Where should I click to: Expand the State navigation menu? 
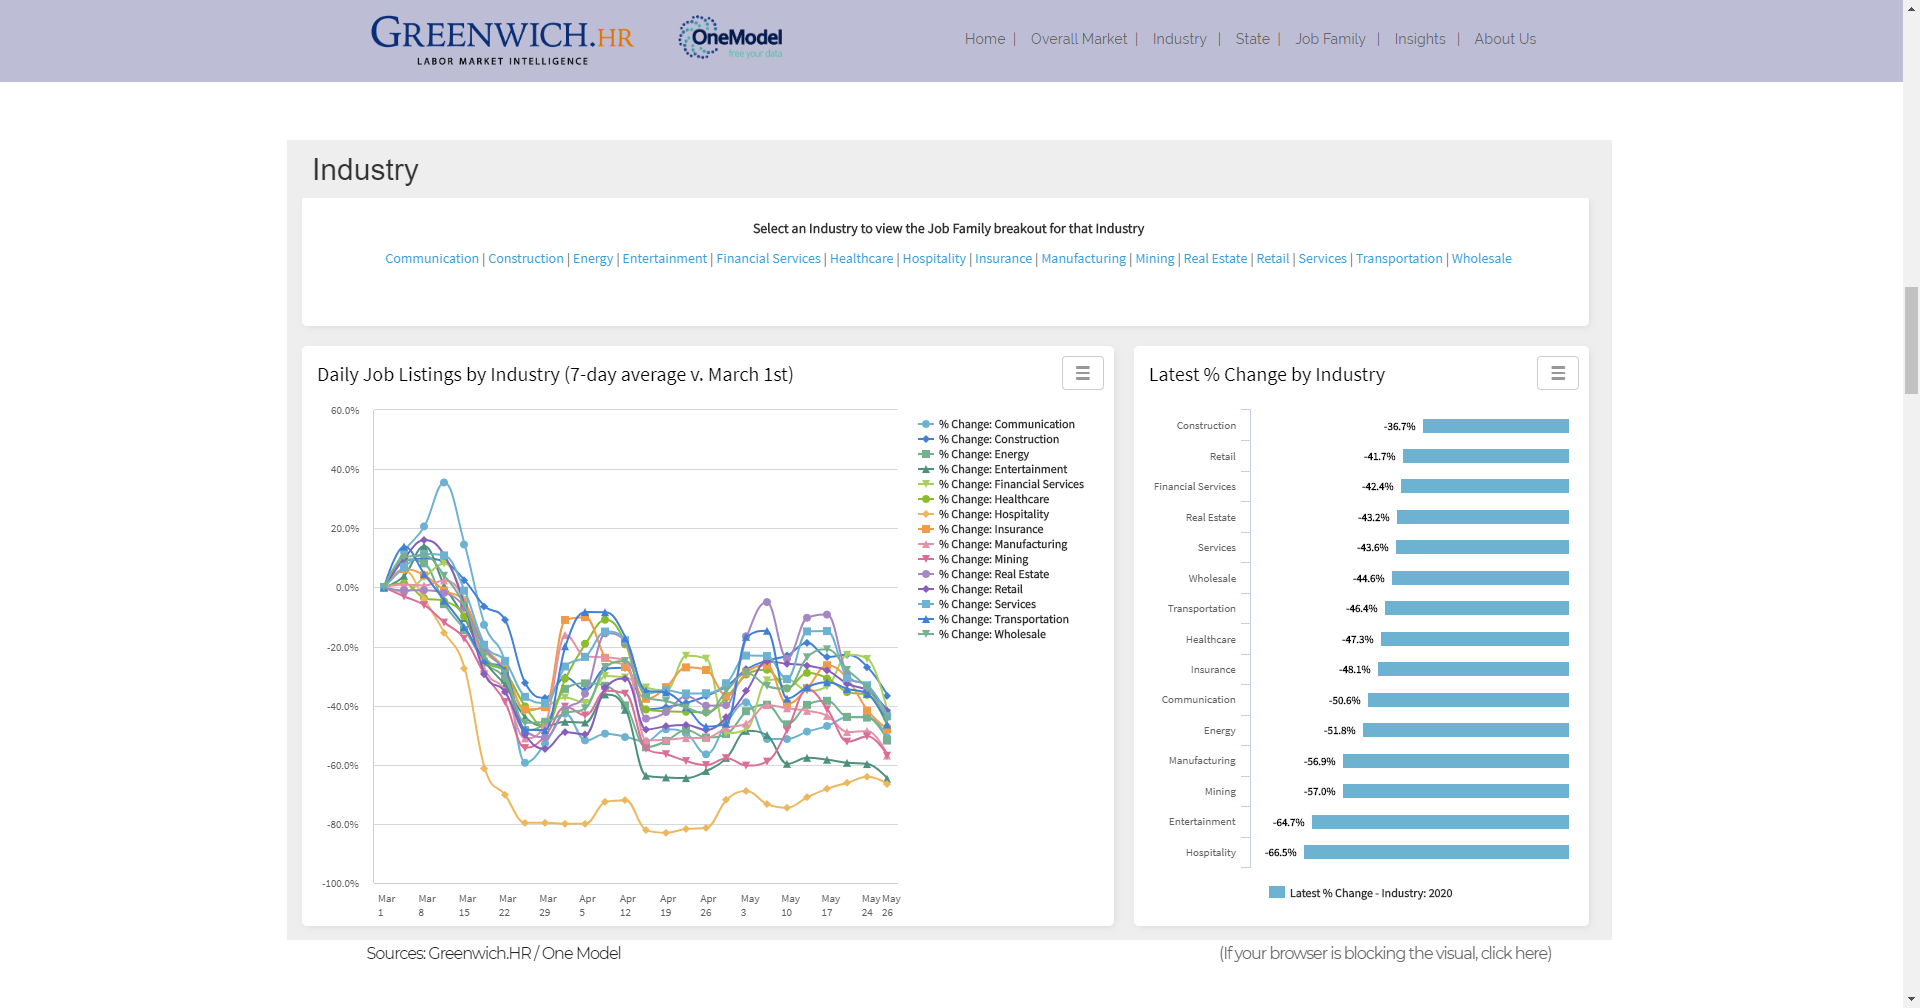(1252, 39)
